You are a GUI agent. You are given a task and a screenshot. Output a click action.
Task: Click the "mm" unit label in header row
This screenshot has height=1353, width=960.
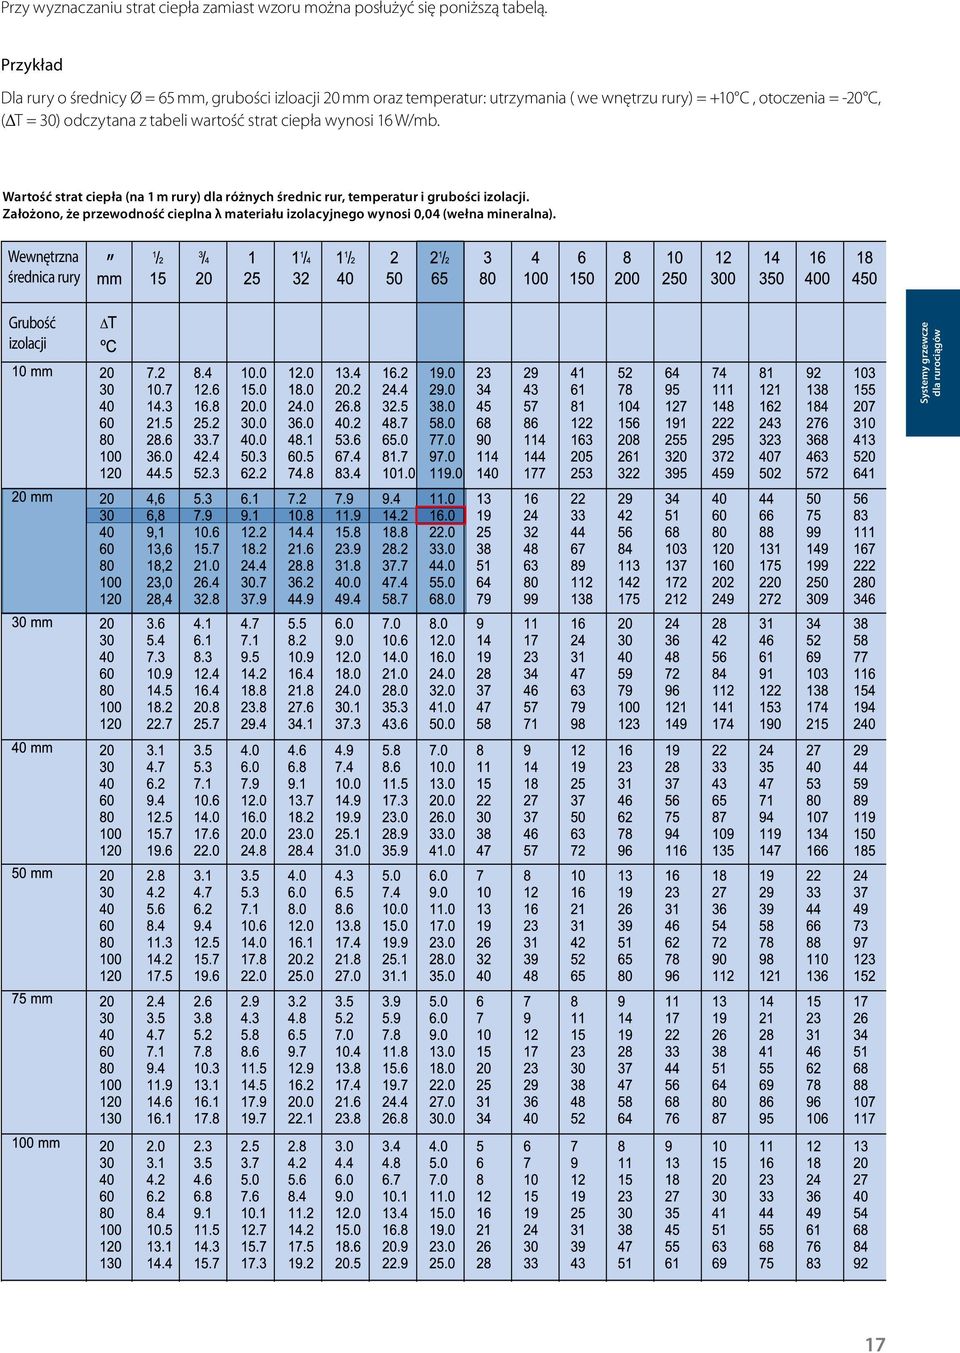click(109, 279)
